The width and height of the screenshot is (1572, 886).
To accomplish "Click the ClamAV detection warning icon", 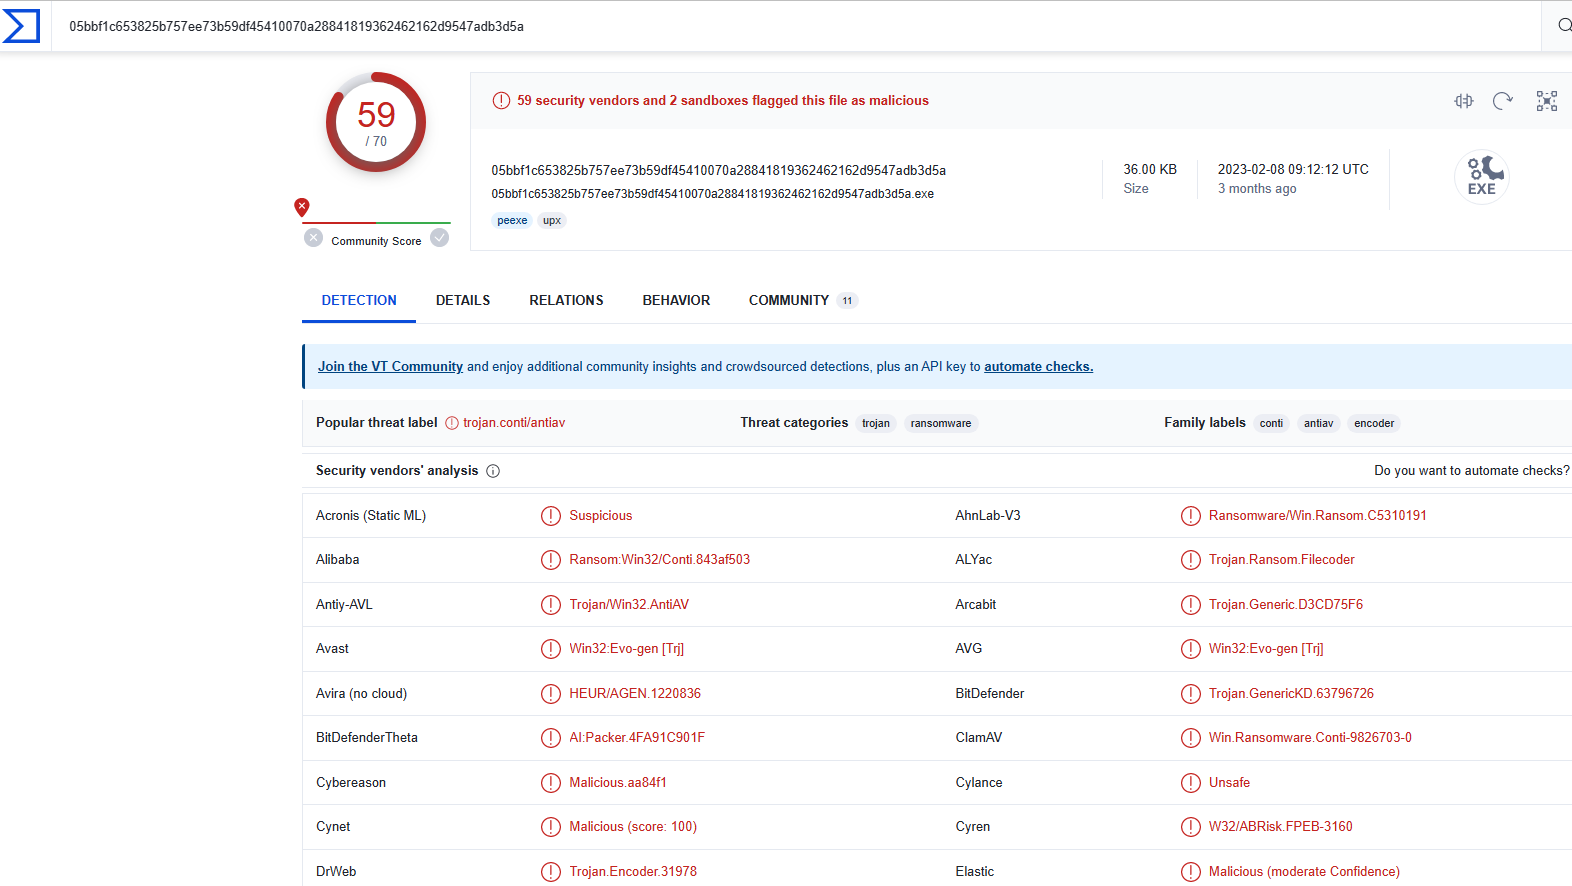I will 1190,738.
